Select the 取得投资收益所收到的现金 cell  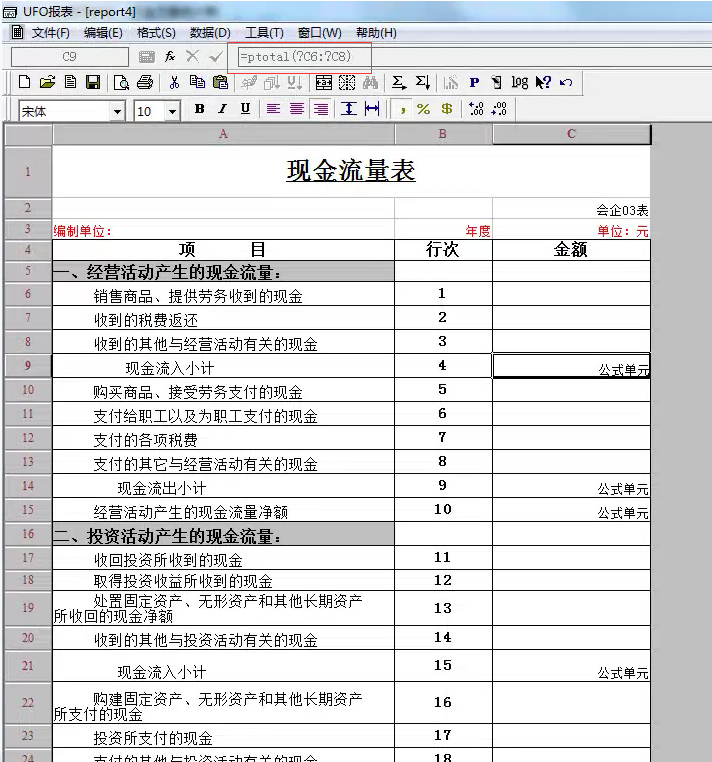[223, 580]
